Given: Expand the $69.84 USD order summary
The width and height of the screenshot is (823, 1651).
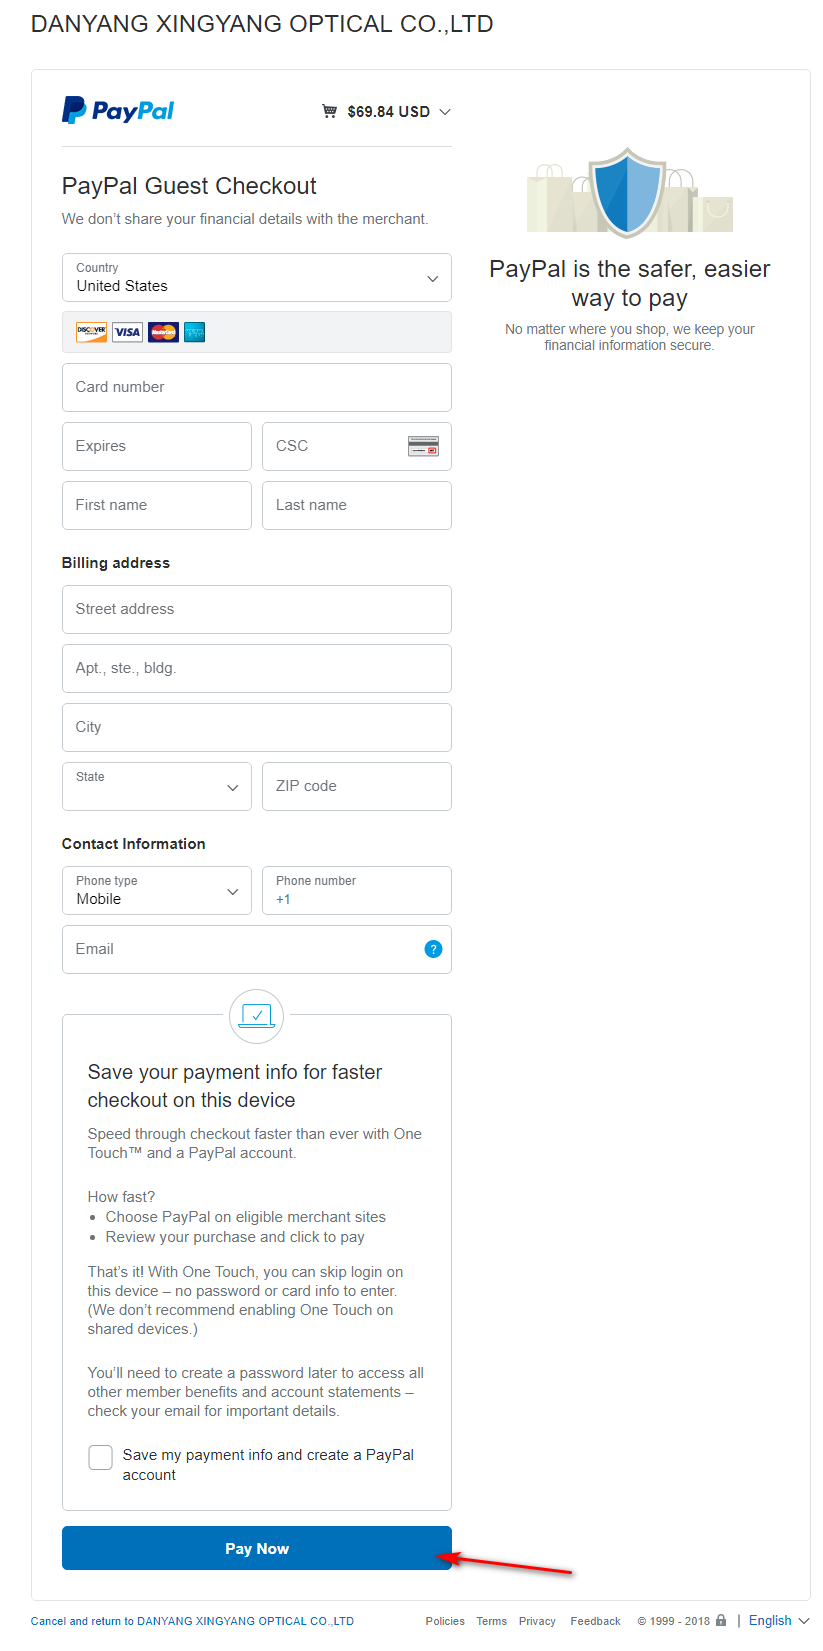Looking at the screenshot, I should click(386, 111).
